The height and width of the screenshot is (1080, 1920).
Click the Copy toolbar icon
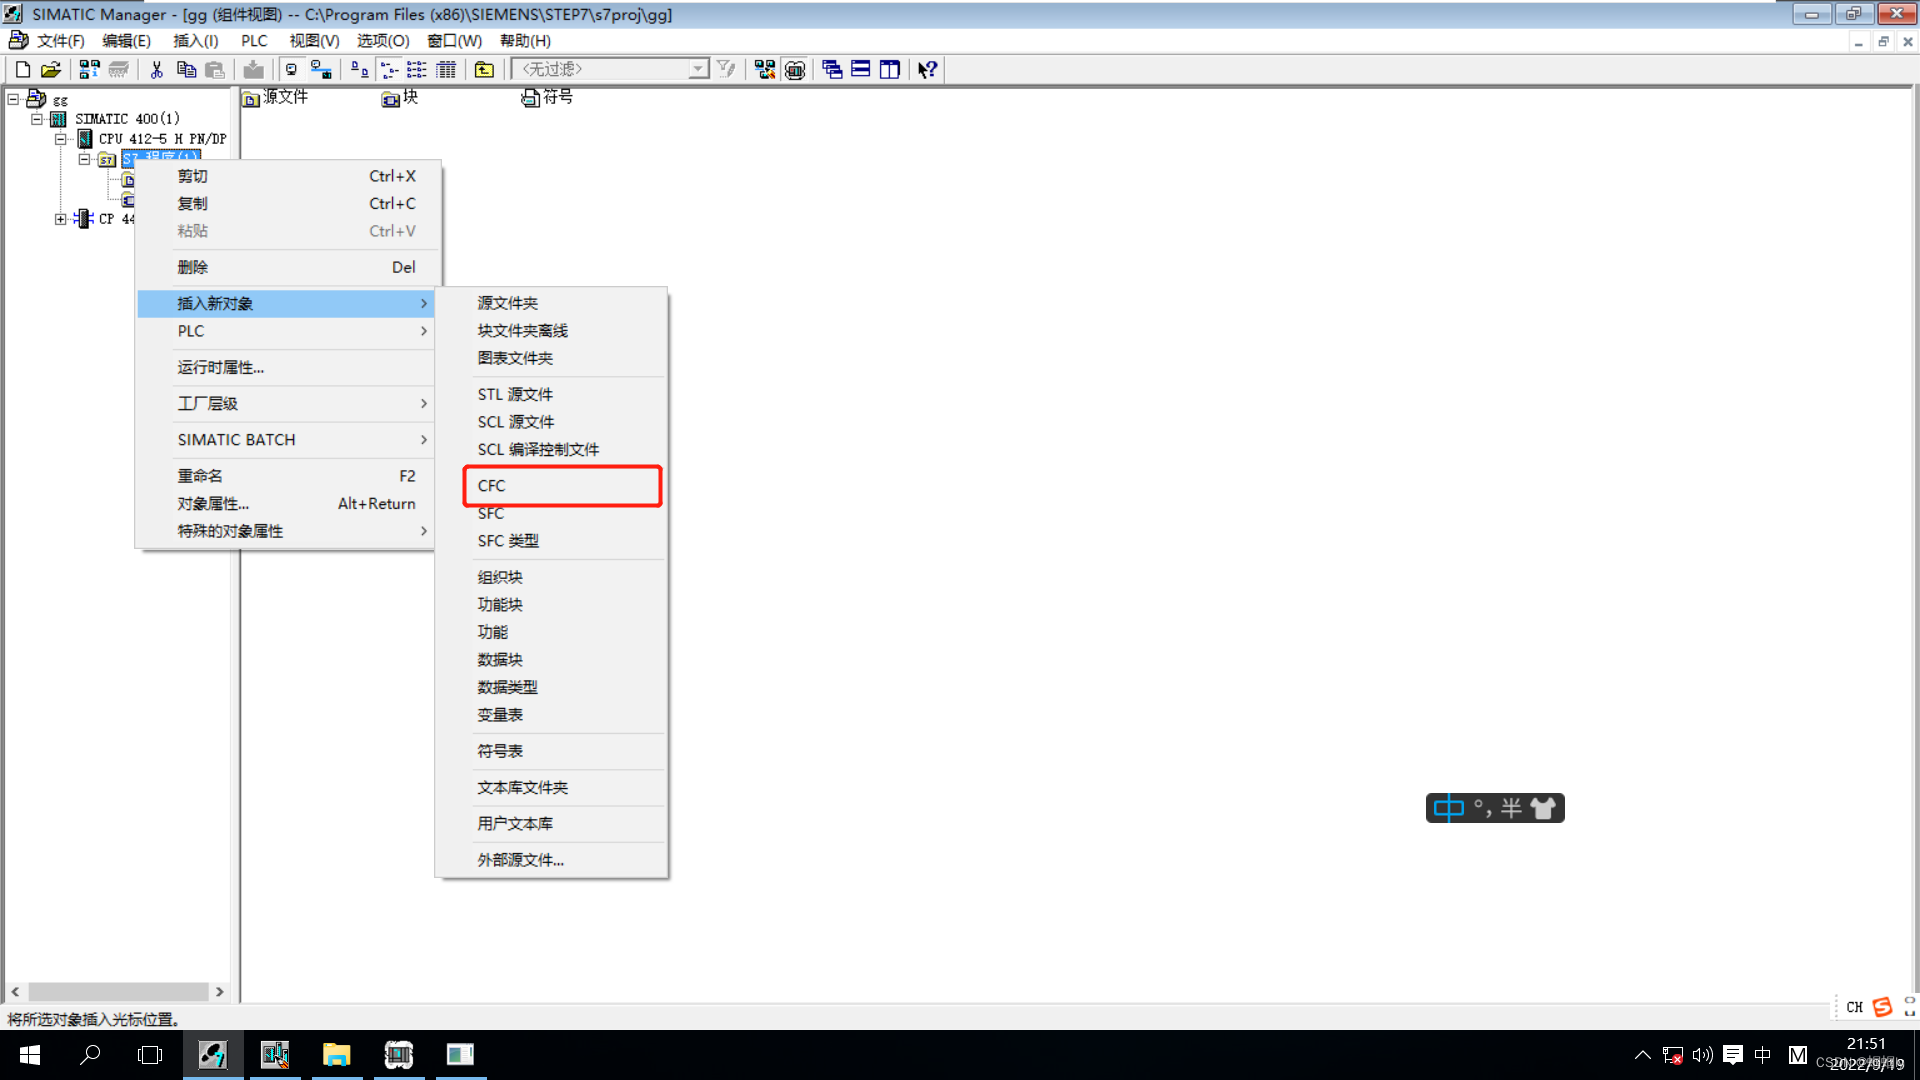pyautogui.click(x=186, y=69)
